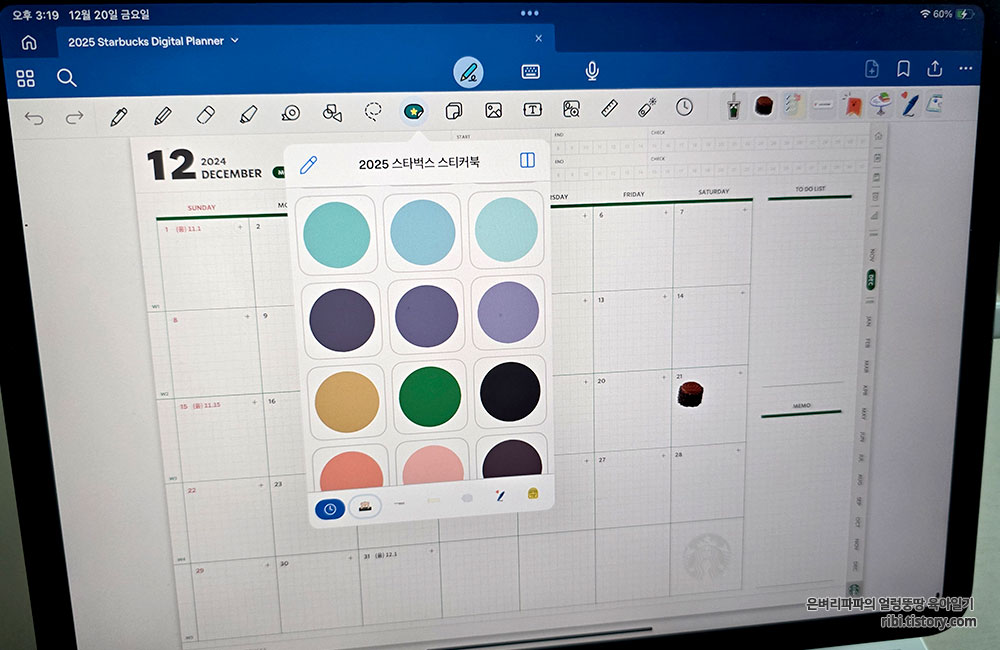Pick the red bookmark favorite sticker
Image resolution: width=1000 pixels, height=650 pixels.
(853, 105)
